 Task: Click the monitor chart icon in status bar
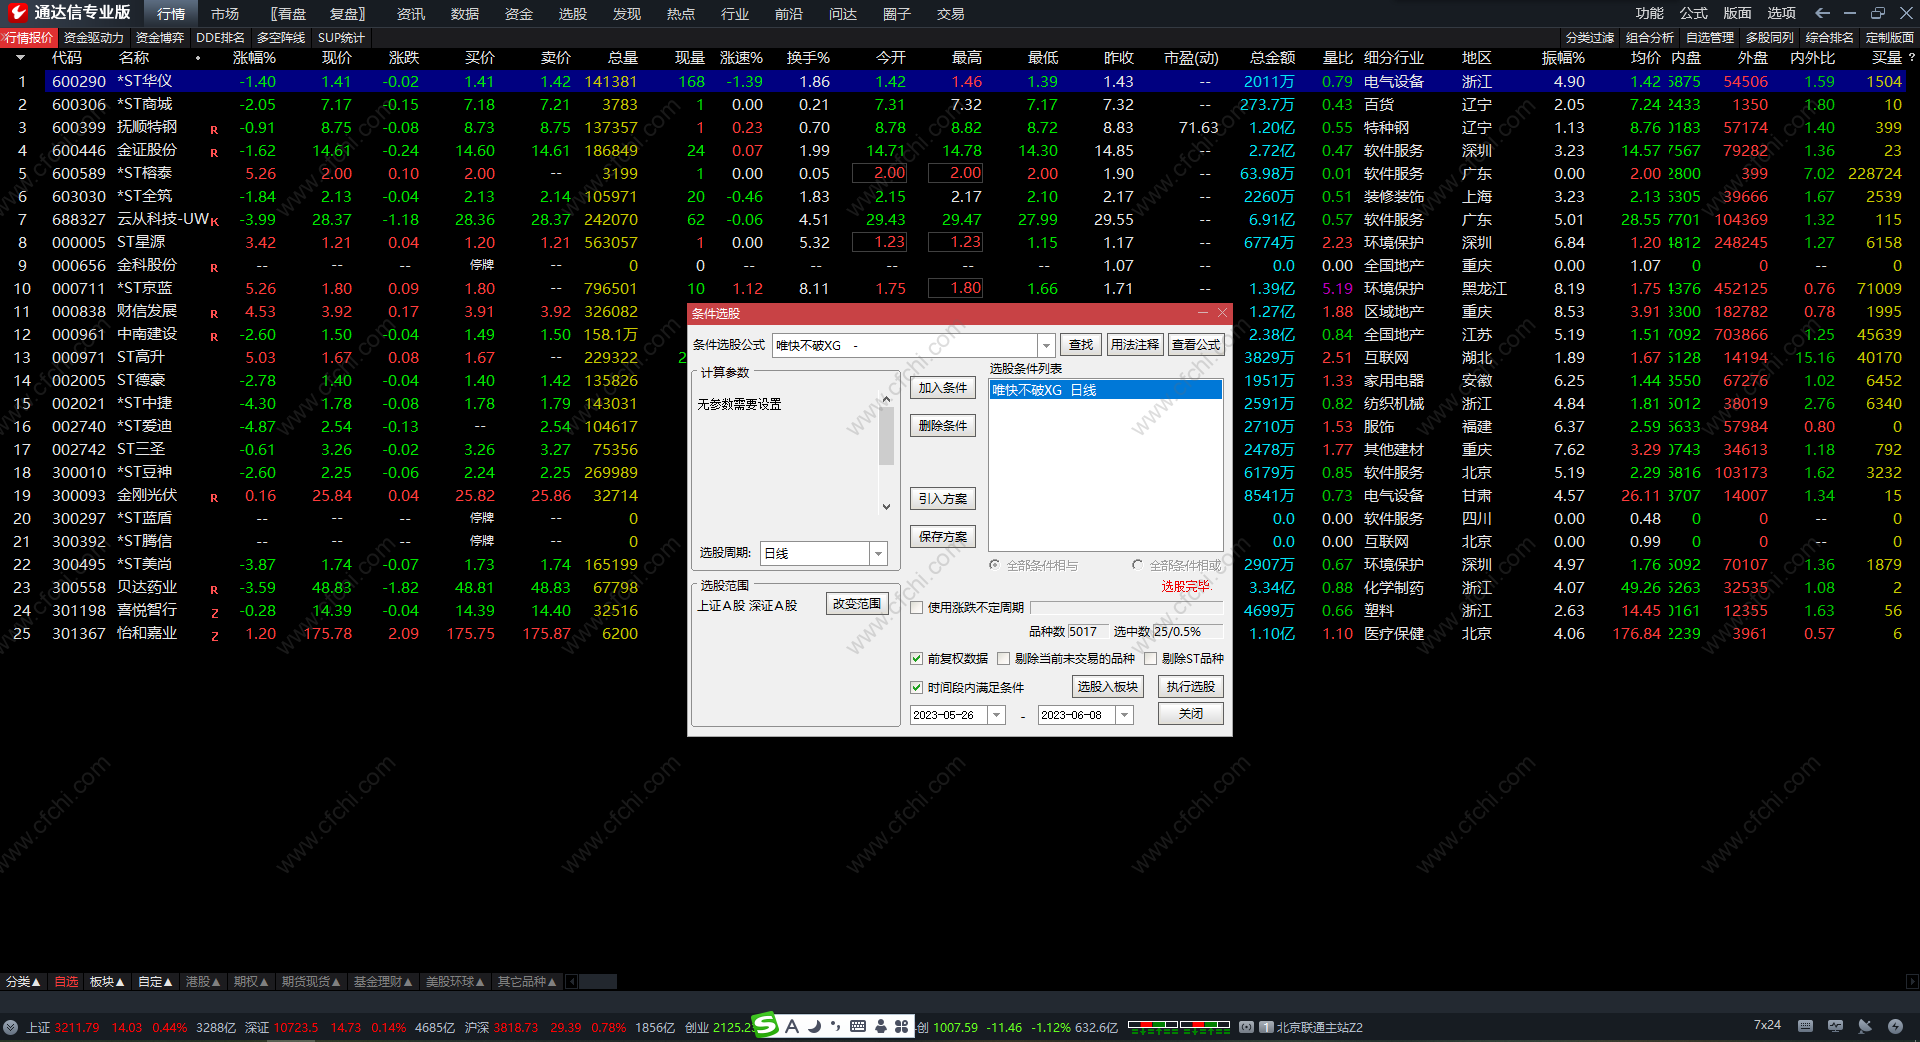coord(1835,1026)
